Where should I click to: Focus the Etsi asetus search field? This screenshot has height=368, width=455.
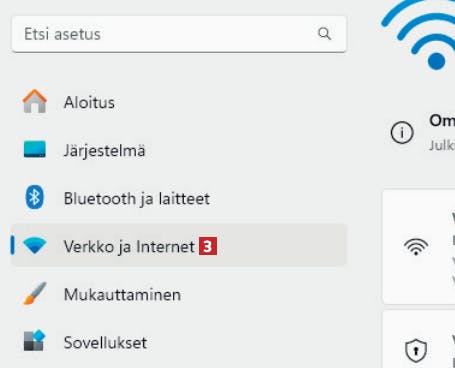pos(179,34)
